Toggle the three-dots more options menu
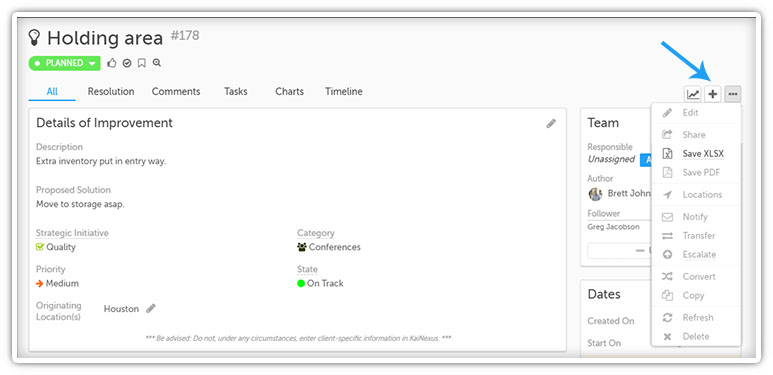Image resolution: width=773 pixels, height=375 pixels. click(x=733, y=94)
